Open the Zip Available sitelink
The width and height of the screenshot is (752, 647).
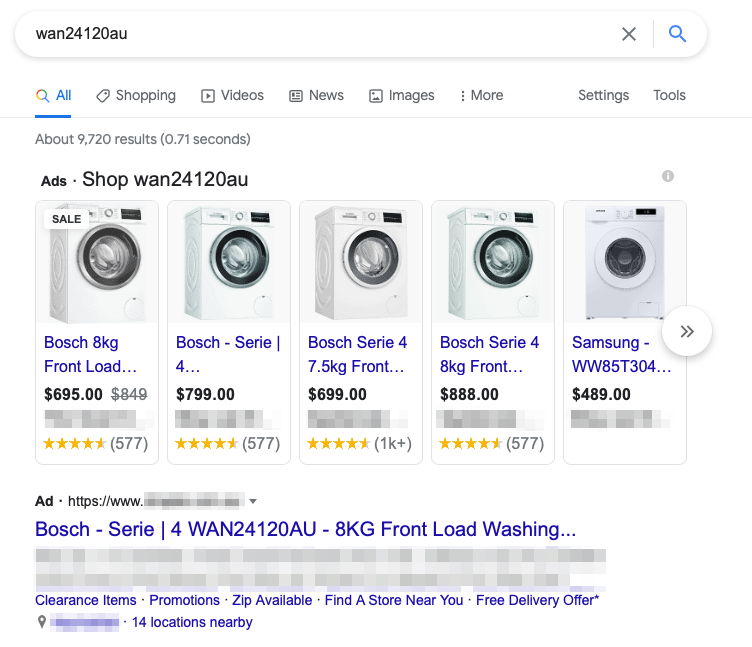(272, 600)
